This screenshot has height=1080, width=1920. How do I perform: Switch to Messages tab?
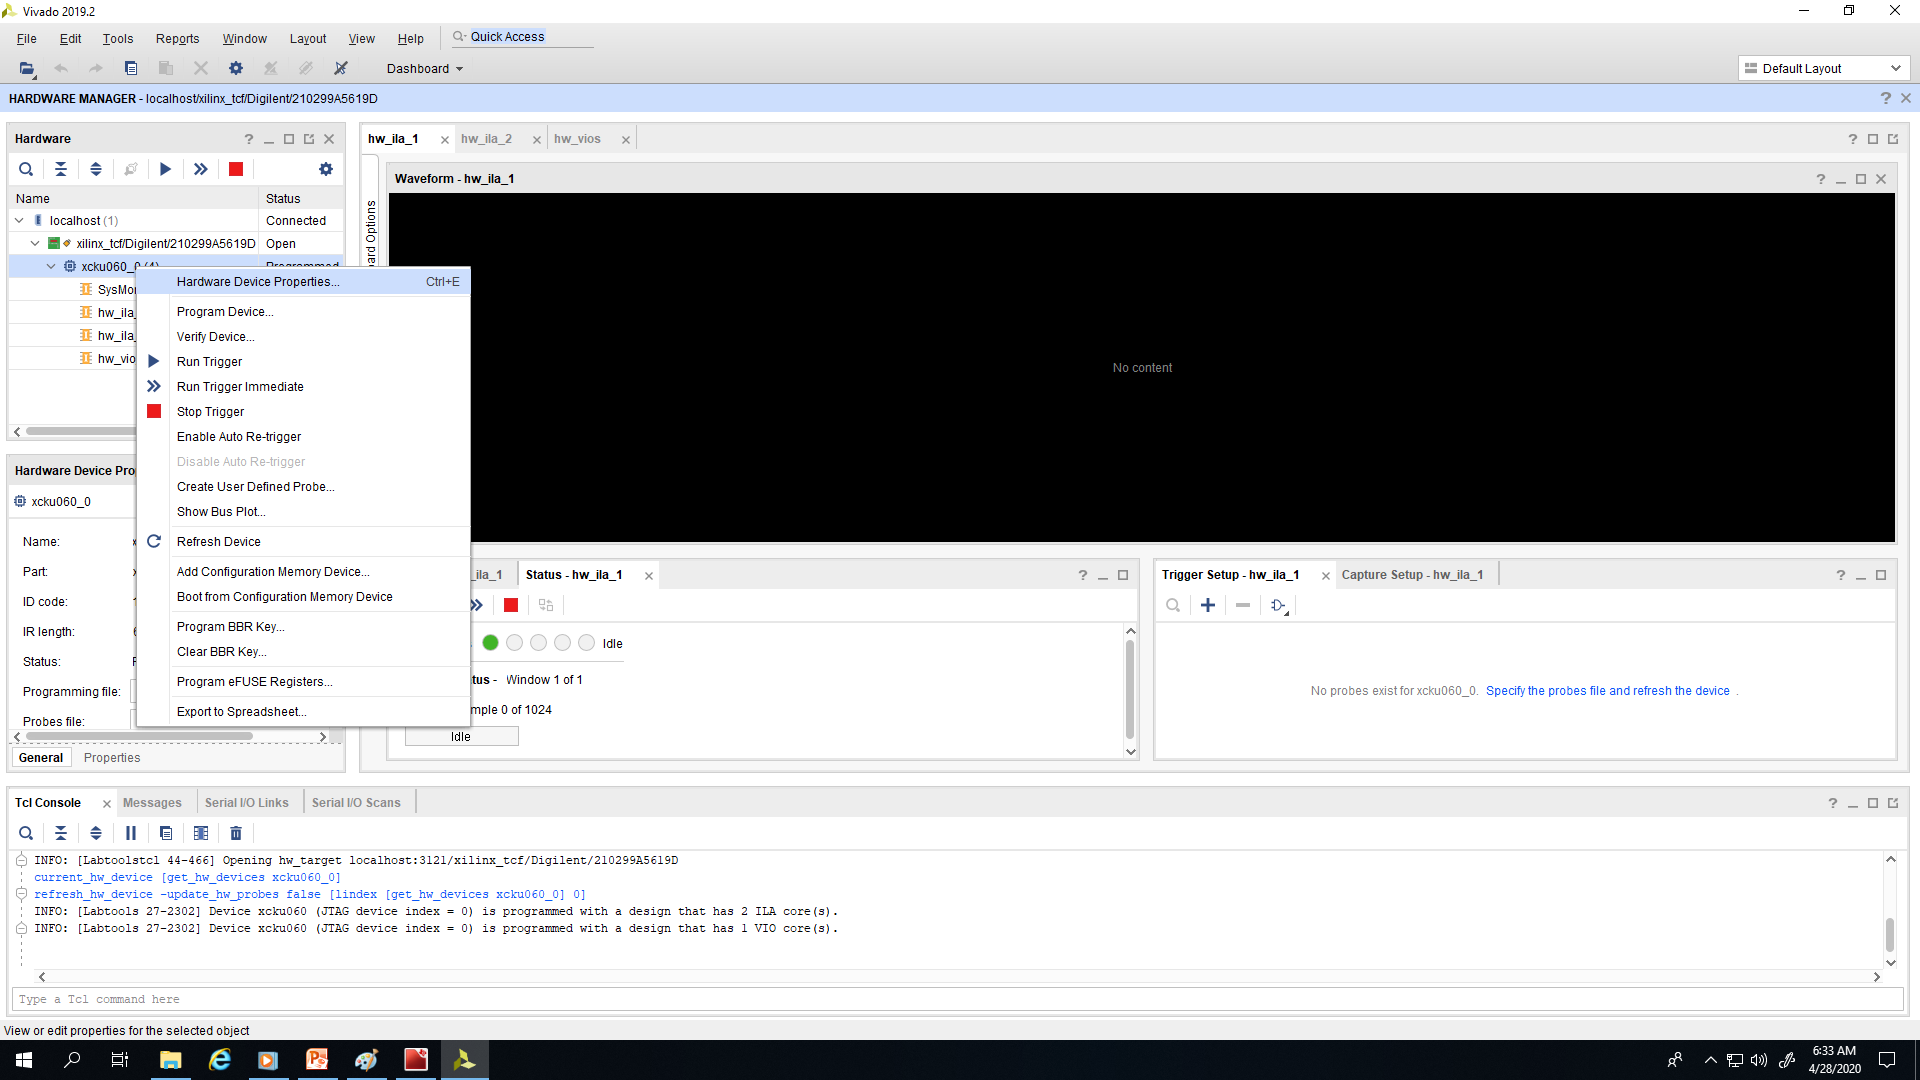(x=152, y=803)
